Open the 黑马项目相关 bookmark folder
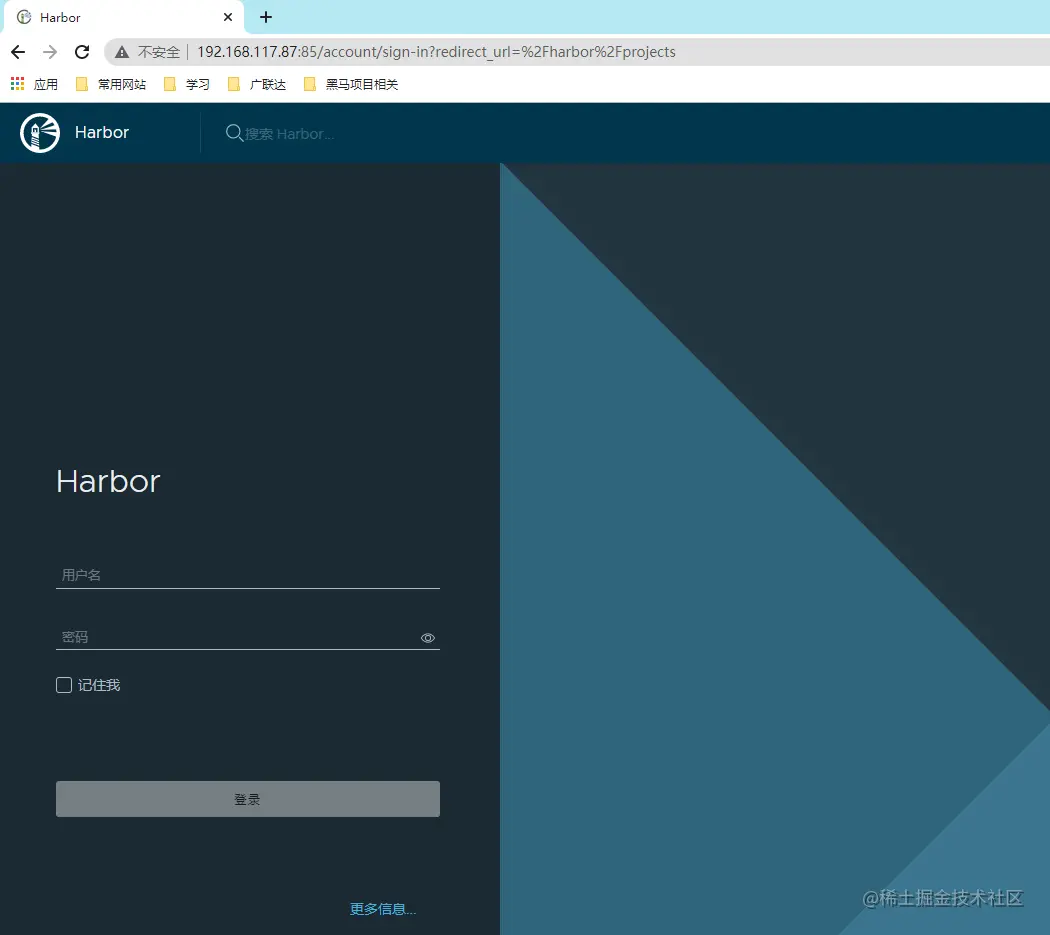Viewport: 1050px width, 935px height. point(351,84)
